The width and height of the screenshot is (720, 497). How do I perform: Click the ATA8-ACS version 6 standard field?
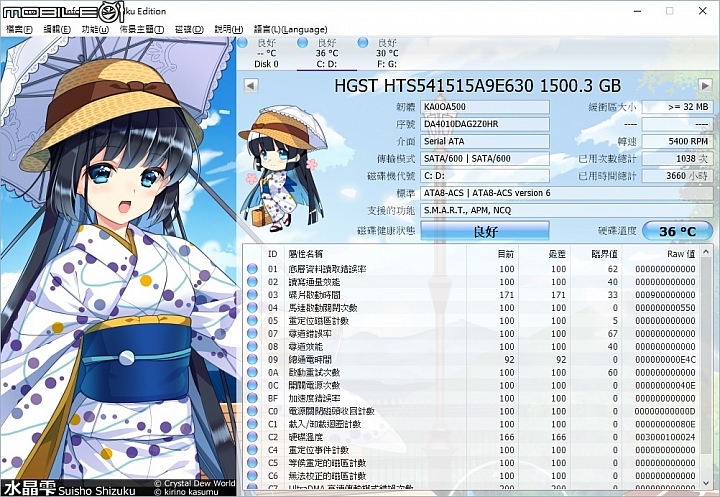pos(567,193)
